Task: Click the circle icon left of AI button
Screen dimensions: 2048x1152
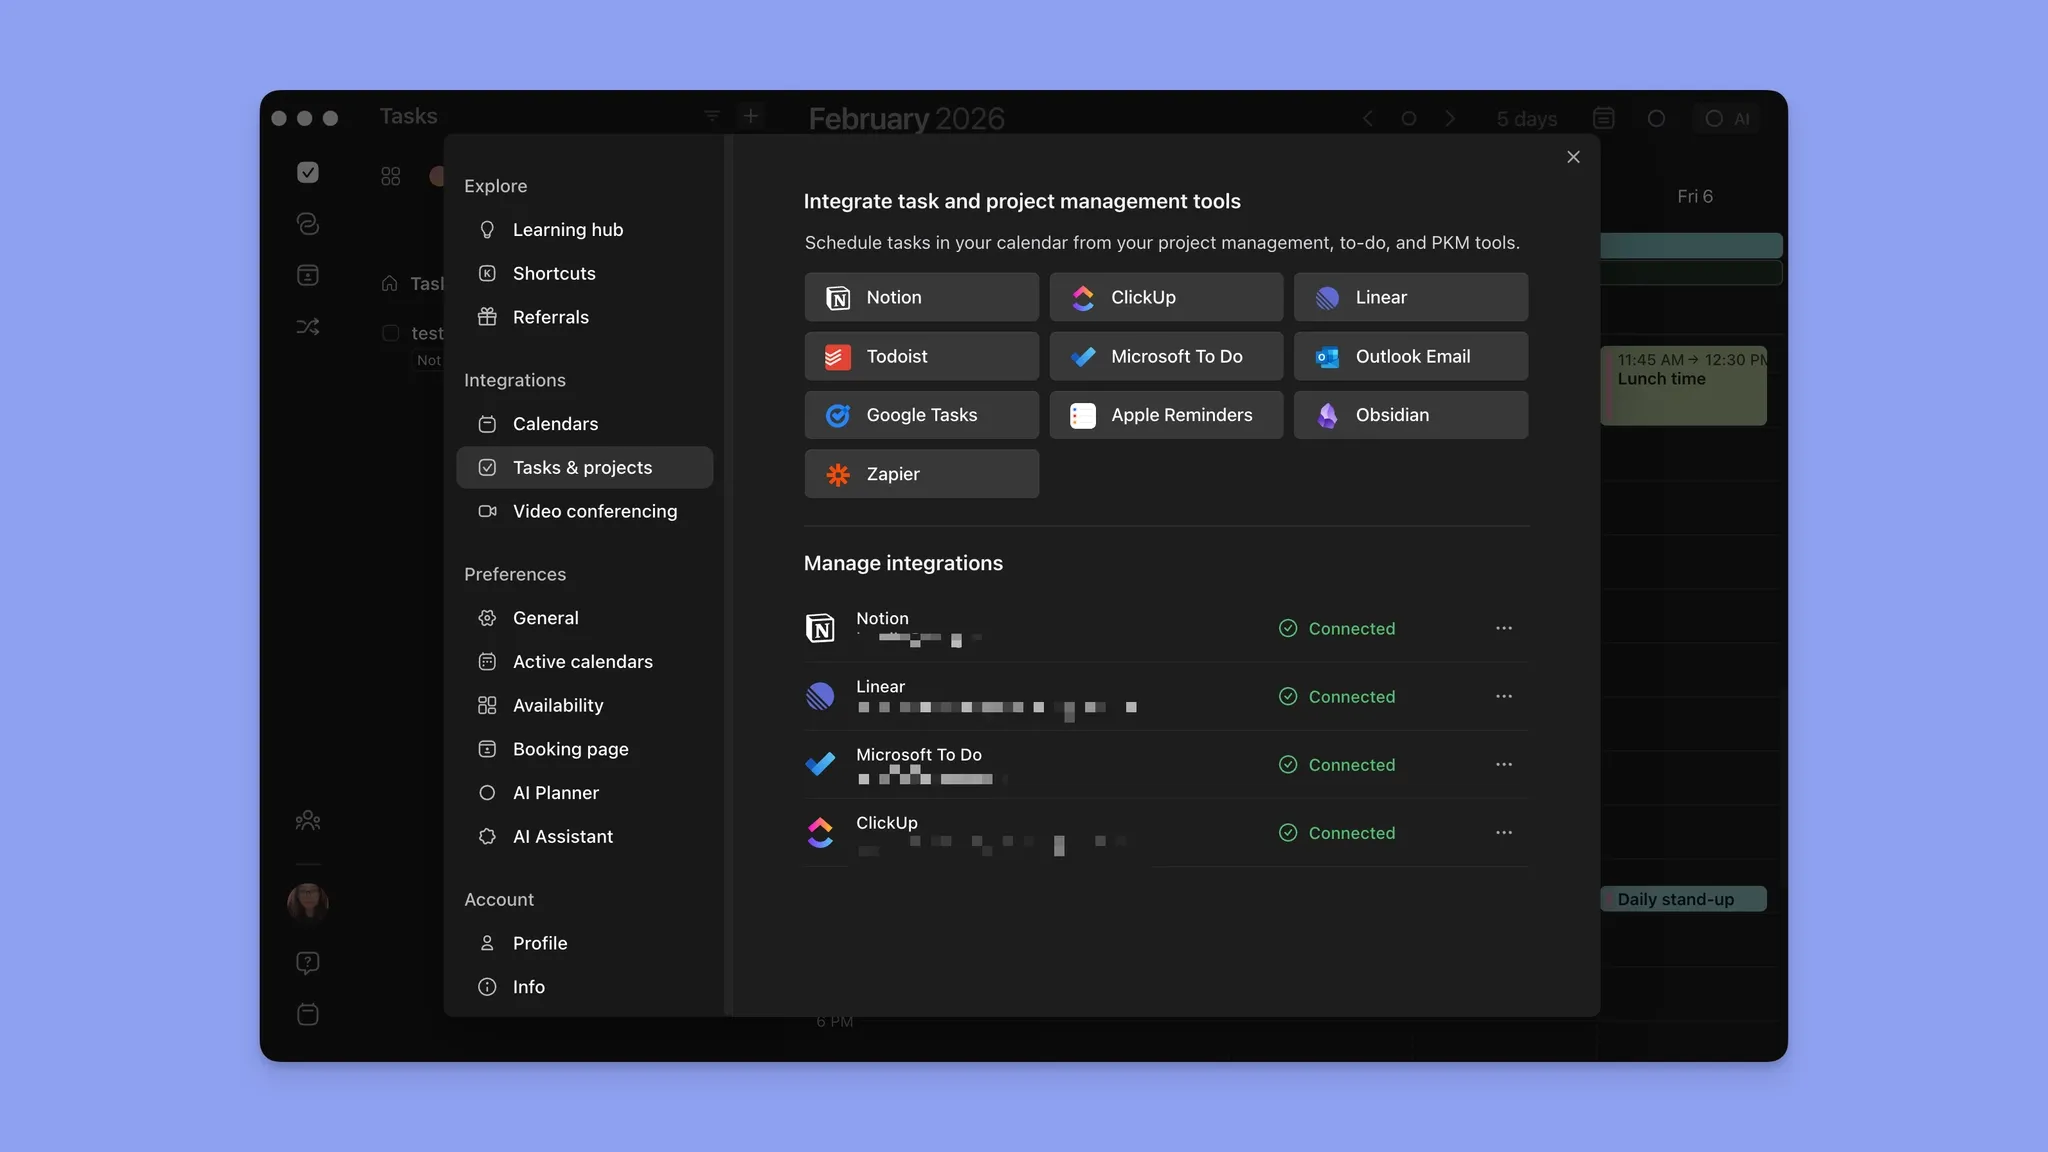Action: point(1656,119)
